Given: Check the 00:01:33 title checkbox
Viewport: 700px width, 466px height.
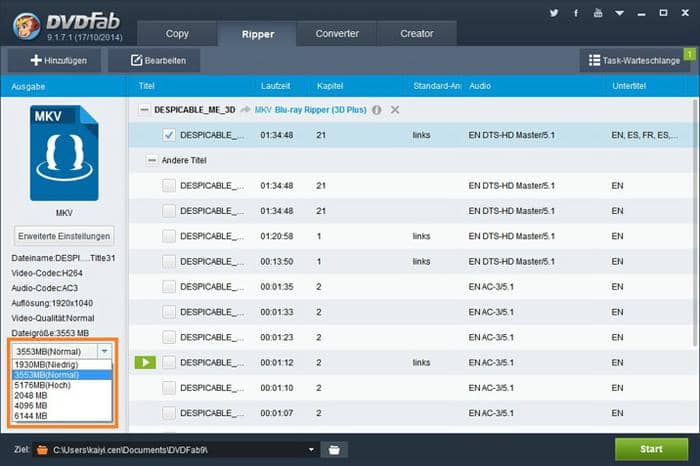Looking at the screenshot, I should click(x=168, y=312).
